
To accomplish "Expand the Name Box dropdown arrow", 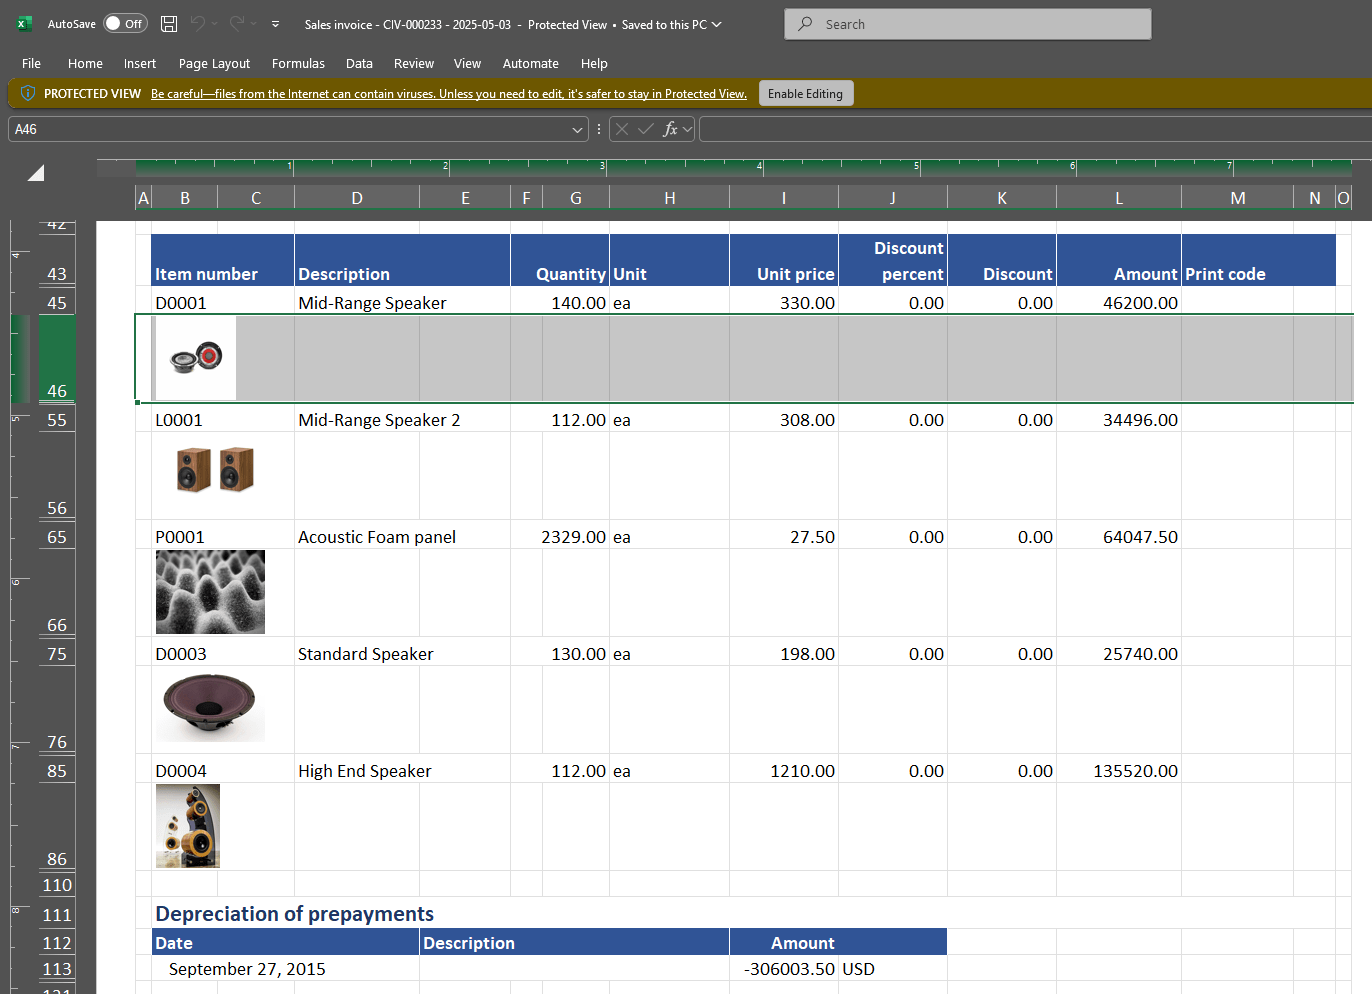I will click(x=577, y=129).
